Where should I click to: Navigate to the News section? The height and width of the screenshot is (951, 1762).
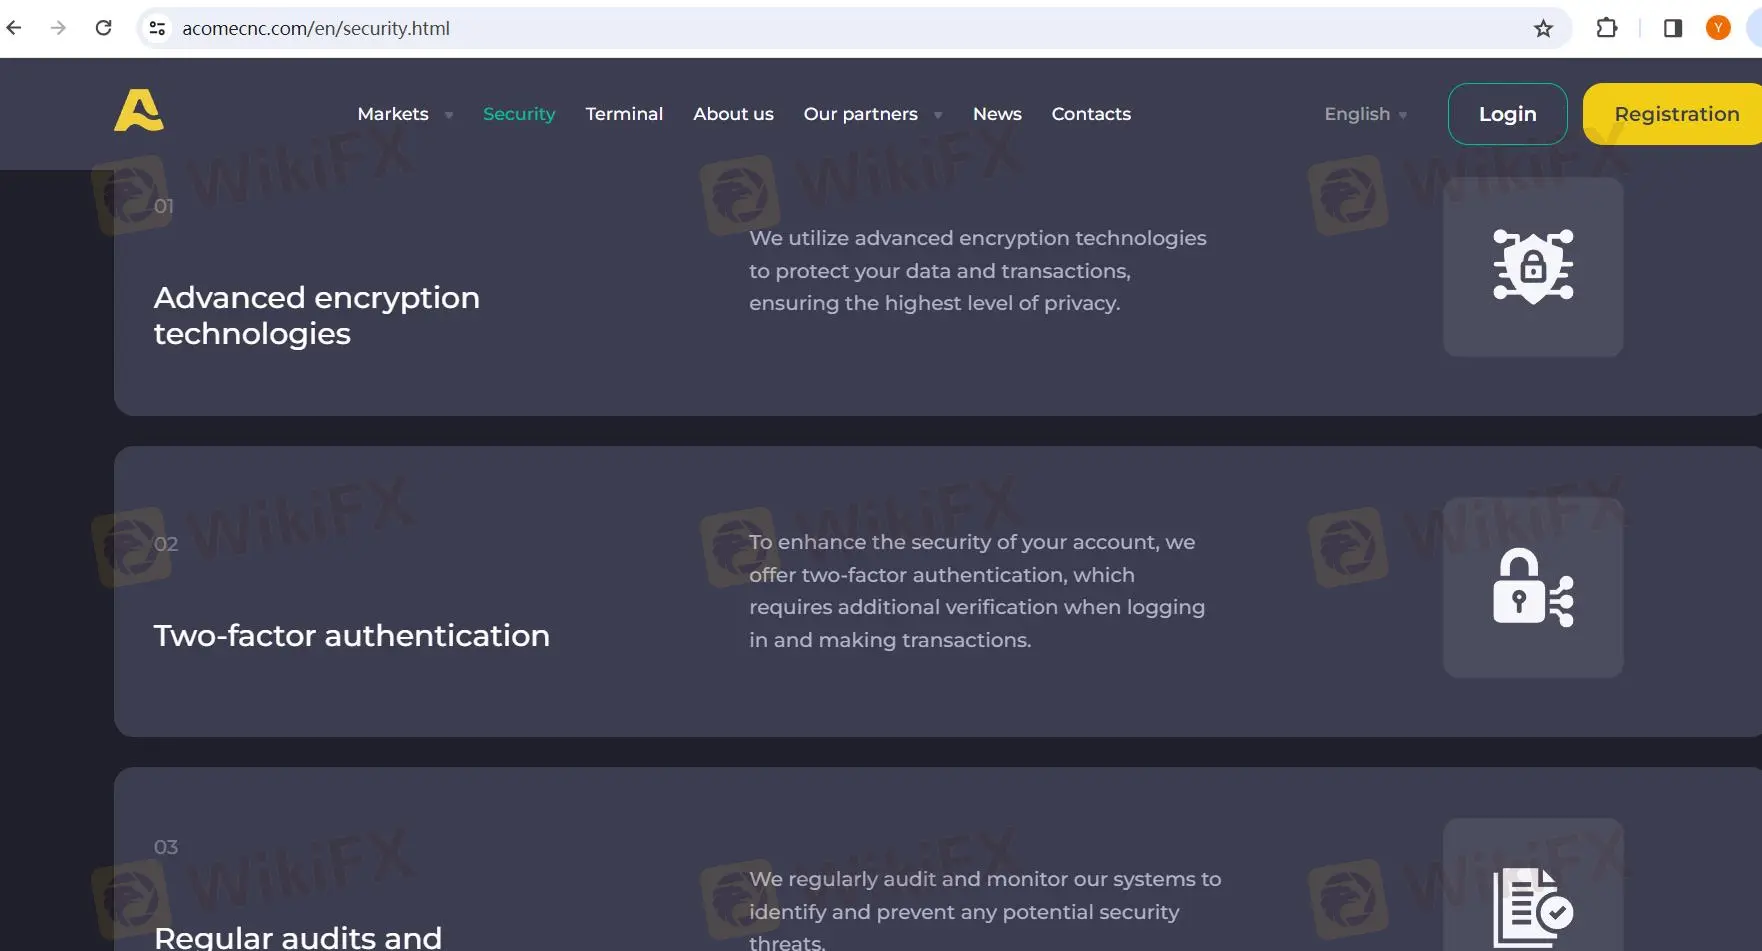(997, 114)
